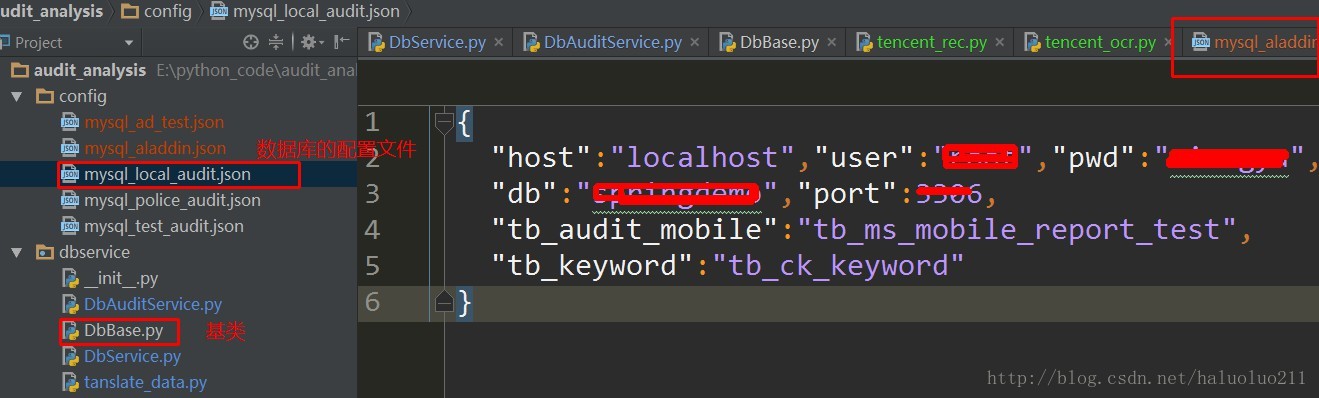Click the Scroll from Source target icon
Screen dimensions: 1319x398
(x=251, y=42)
